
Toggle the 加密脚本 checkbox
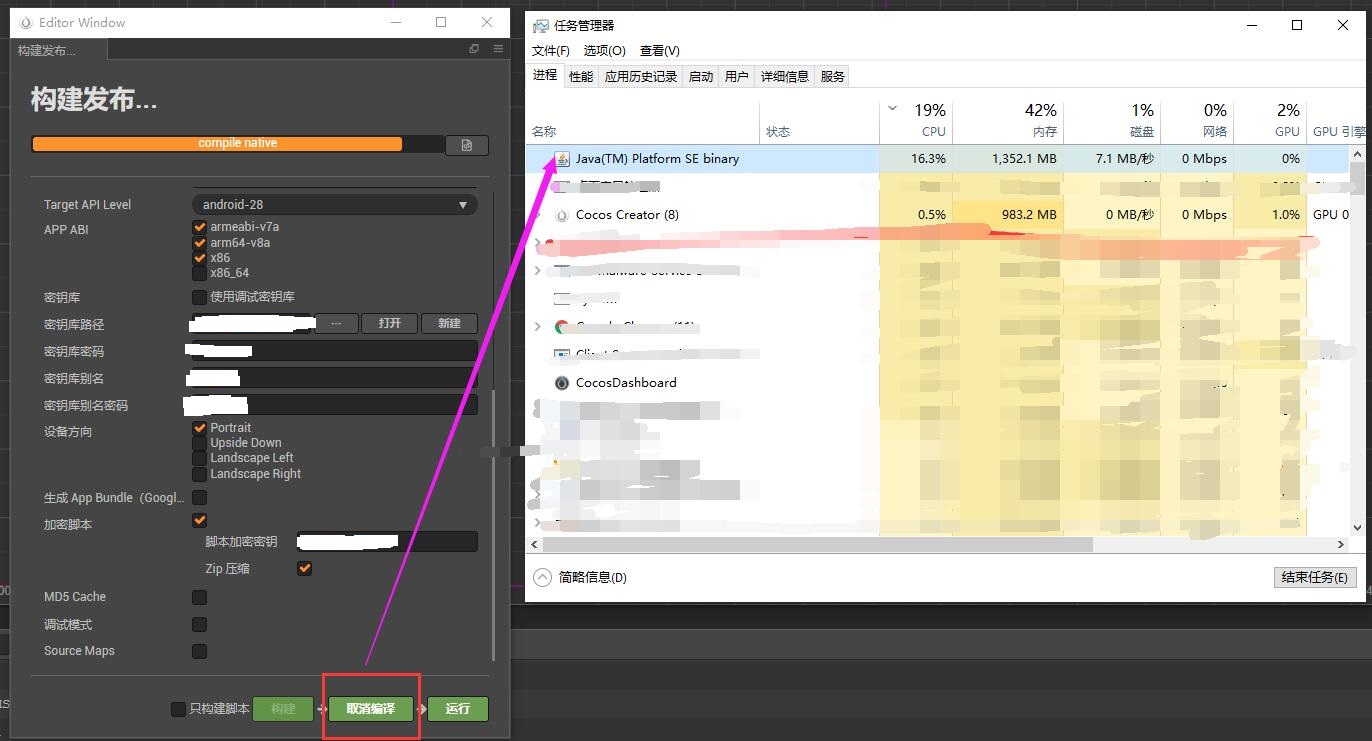coord(200,520)
